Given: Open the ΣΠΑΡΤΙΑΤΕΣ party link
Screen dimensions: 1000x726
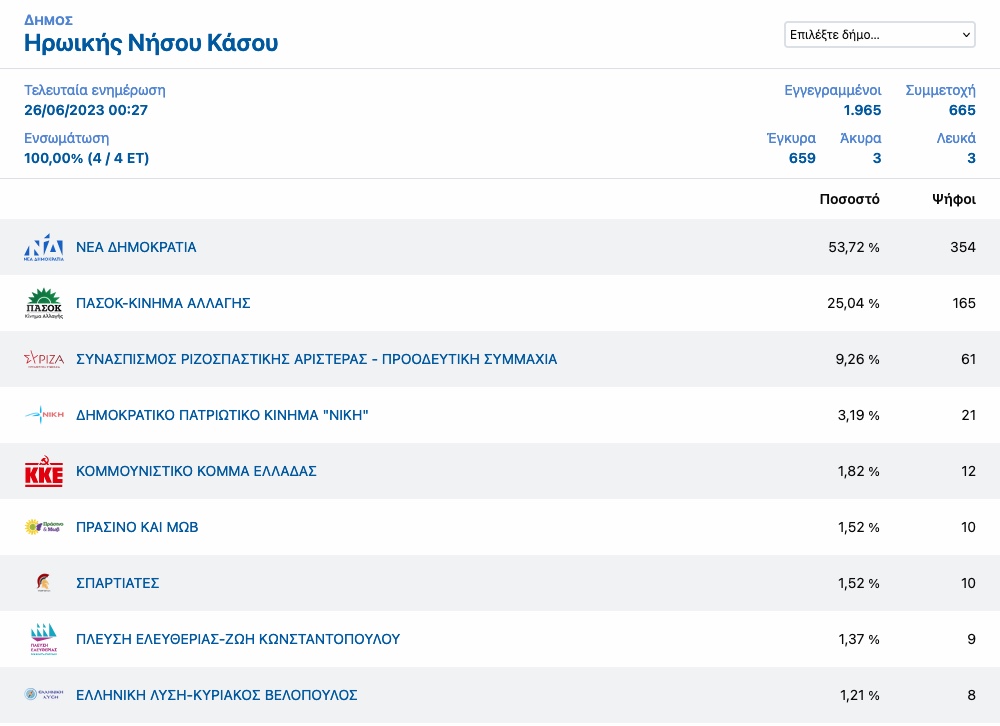Looking at the screenshot, I should [x=117, y=583].
